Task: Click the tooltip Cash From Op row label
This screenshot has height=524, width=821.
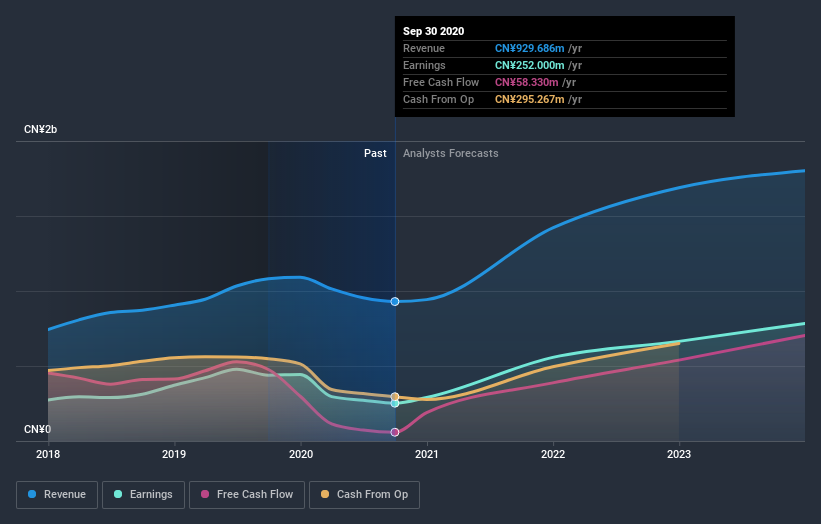Action: pos(438,99)
